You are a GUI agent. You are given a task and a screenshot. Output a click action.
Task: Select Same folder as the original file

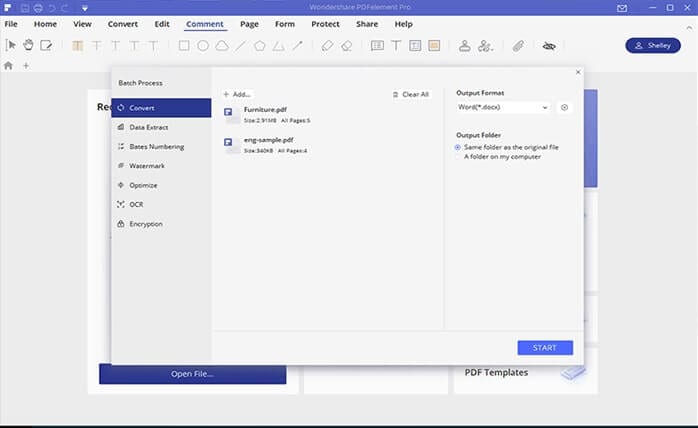pyautogui.click(x=507, y=147)
